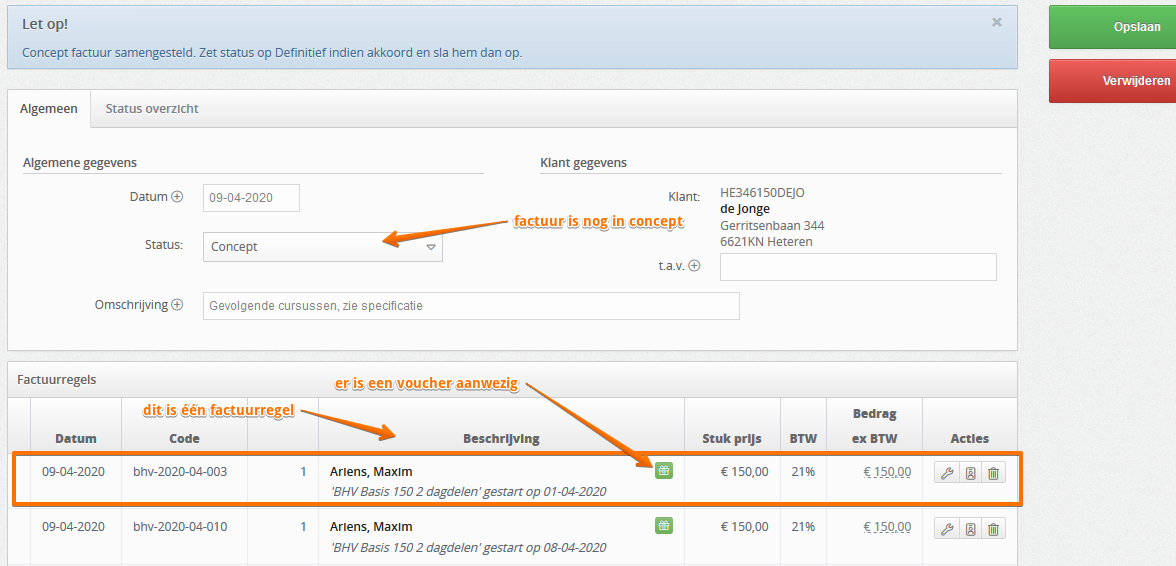Screen dimensions: 1176x566
Task: Click the customer name de Jonge
Action: (745, 208)
